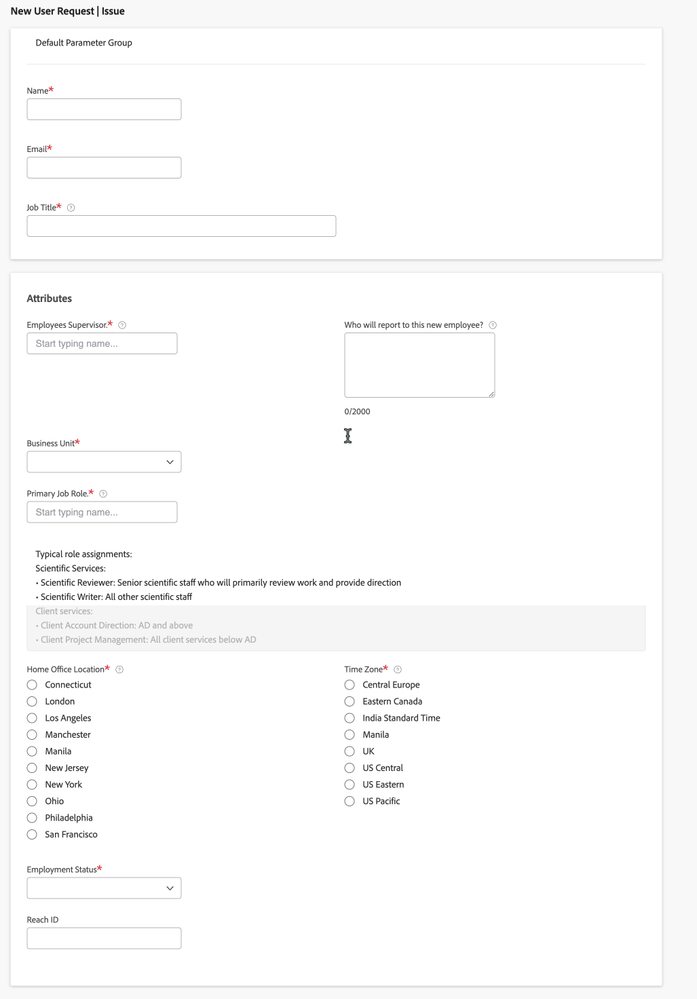697x999 pixels.
Task: Click the Employees Supervisor name field
Action: pyautogui.click(x=102, y=343)
